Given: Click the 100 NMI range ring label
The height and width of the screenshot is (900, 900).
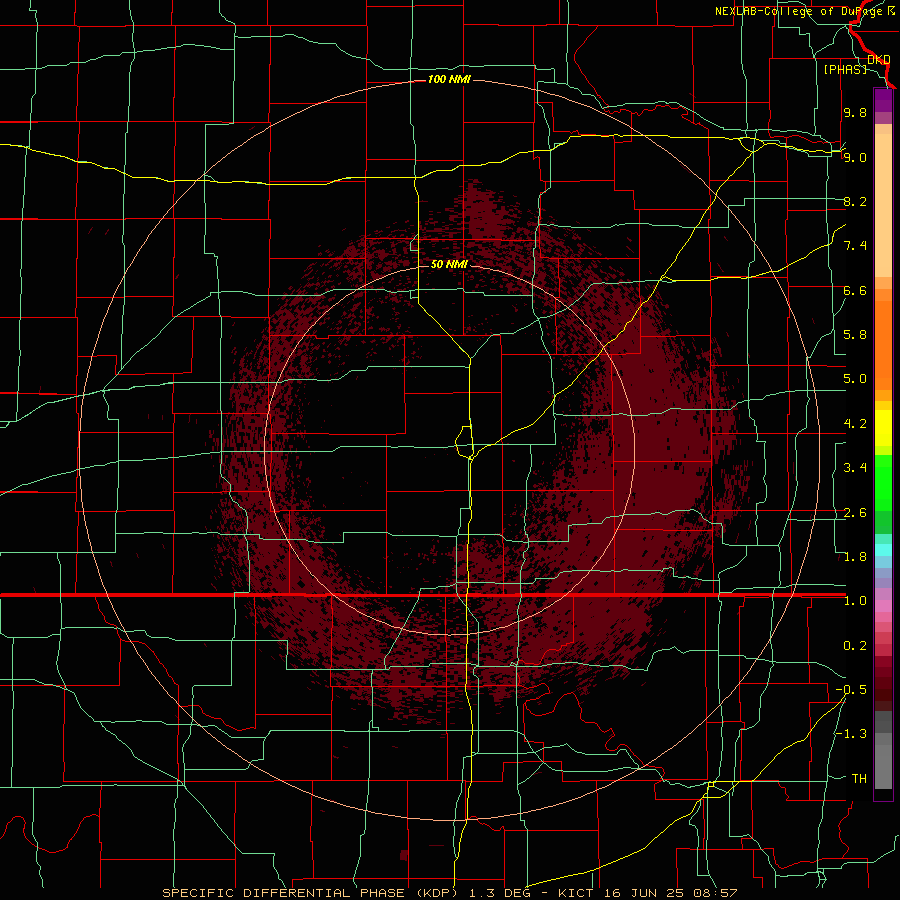Looking at the screenshot, I should 449,79.
